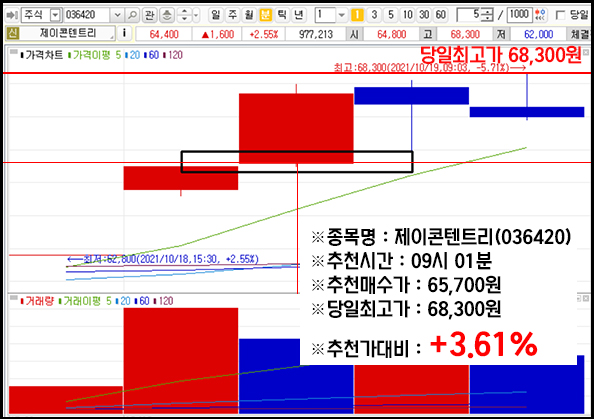Open the stock info 'i' icon
Image resolution: width=594 pixels, height=419 pixels.
click(124, 34)
